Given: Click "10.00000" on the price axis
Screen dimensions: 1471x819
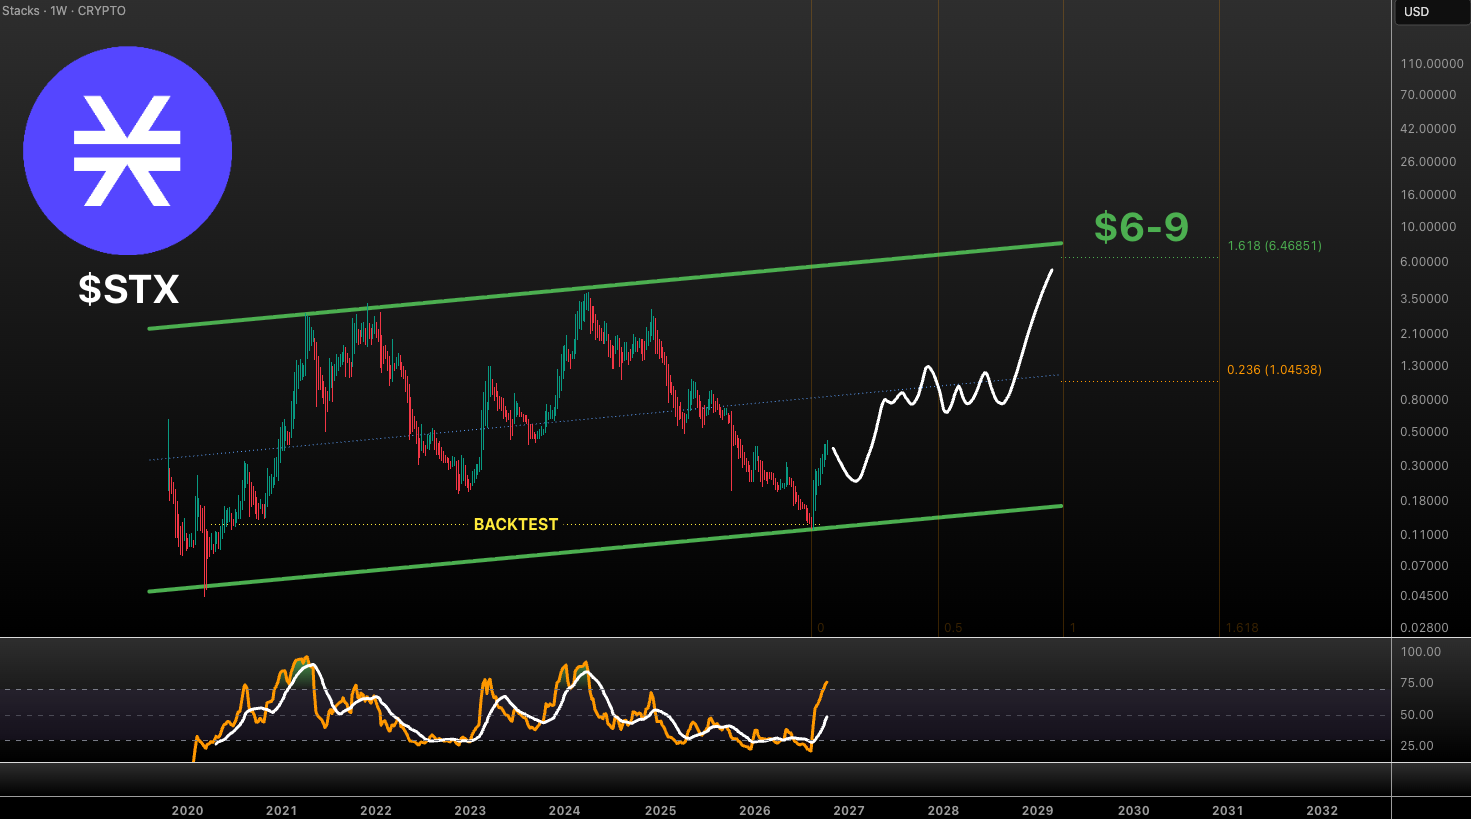Looking at the screenshot, I should (x=1428, y=227).
